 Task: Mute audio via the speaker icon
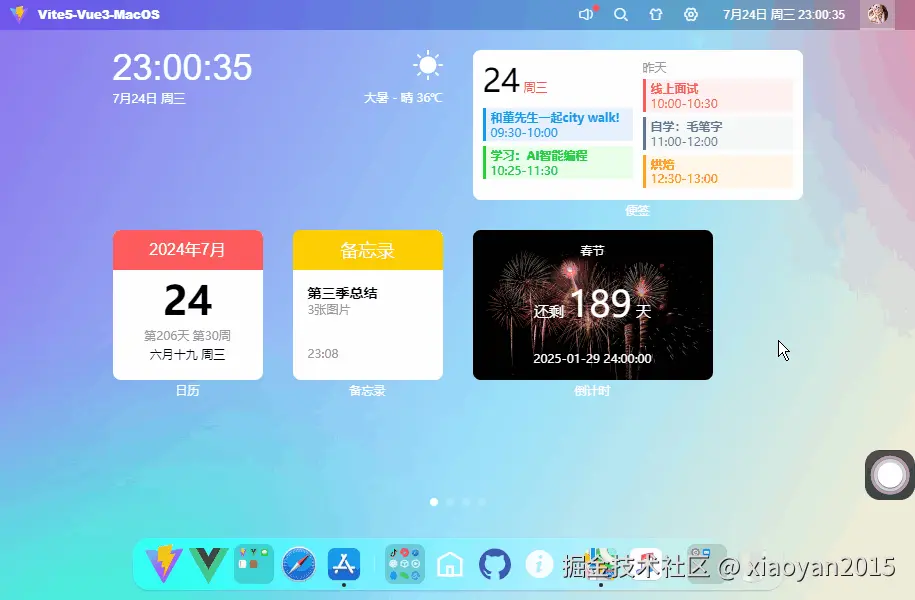click(585, 14)
